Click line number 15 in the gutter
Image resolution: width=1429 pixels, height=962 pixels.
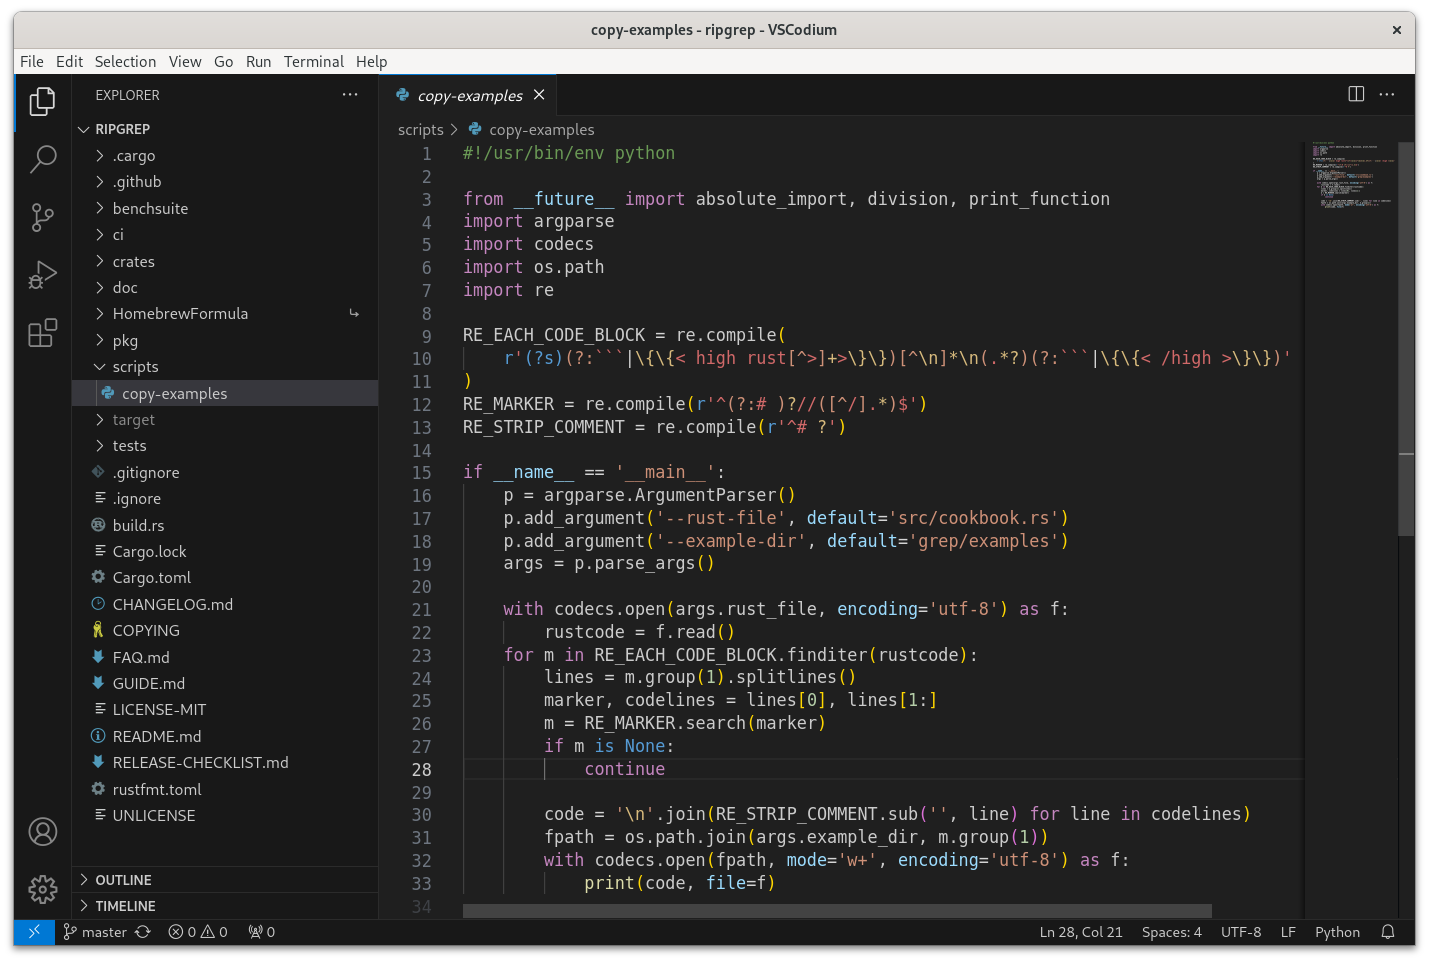422,473
